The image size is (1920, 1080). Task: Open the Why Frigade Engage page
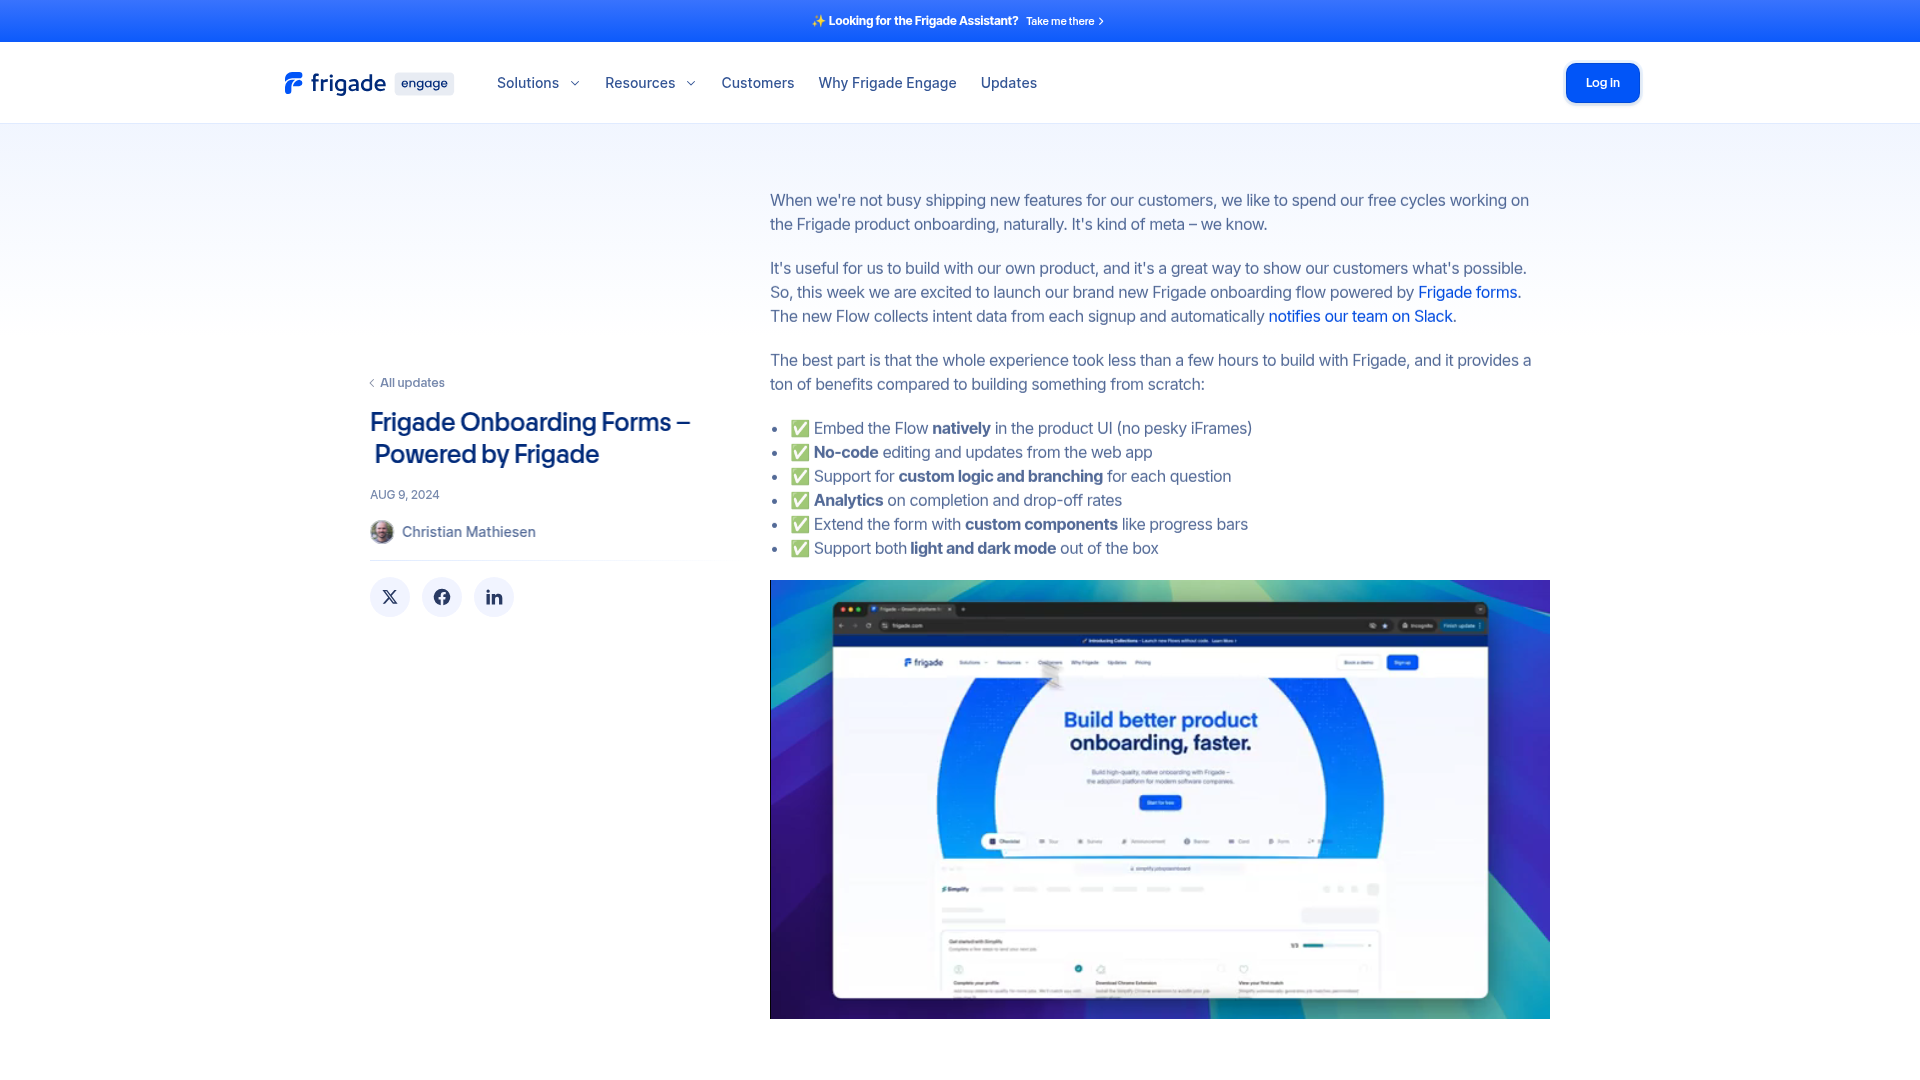tap(887, 83)
